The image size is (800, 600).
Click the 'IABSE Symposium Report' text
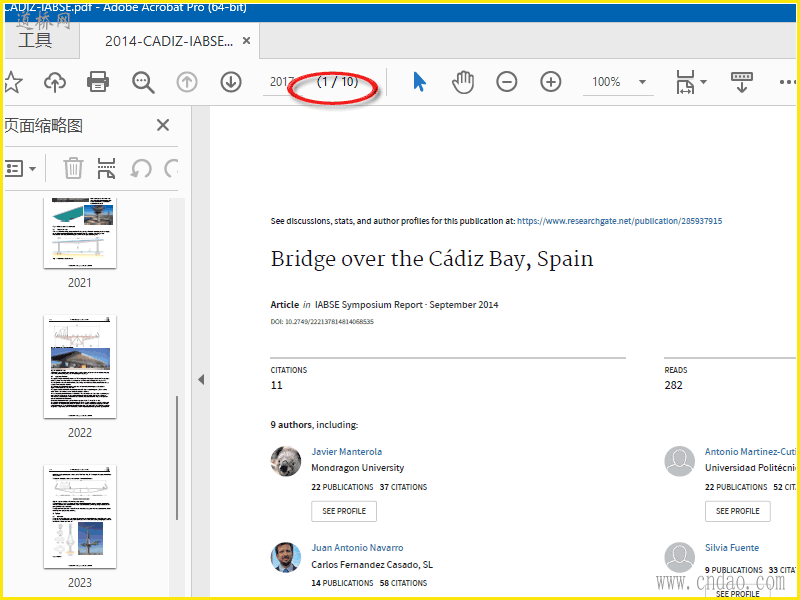tap(368, 305)
